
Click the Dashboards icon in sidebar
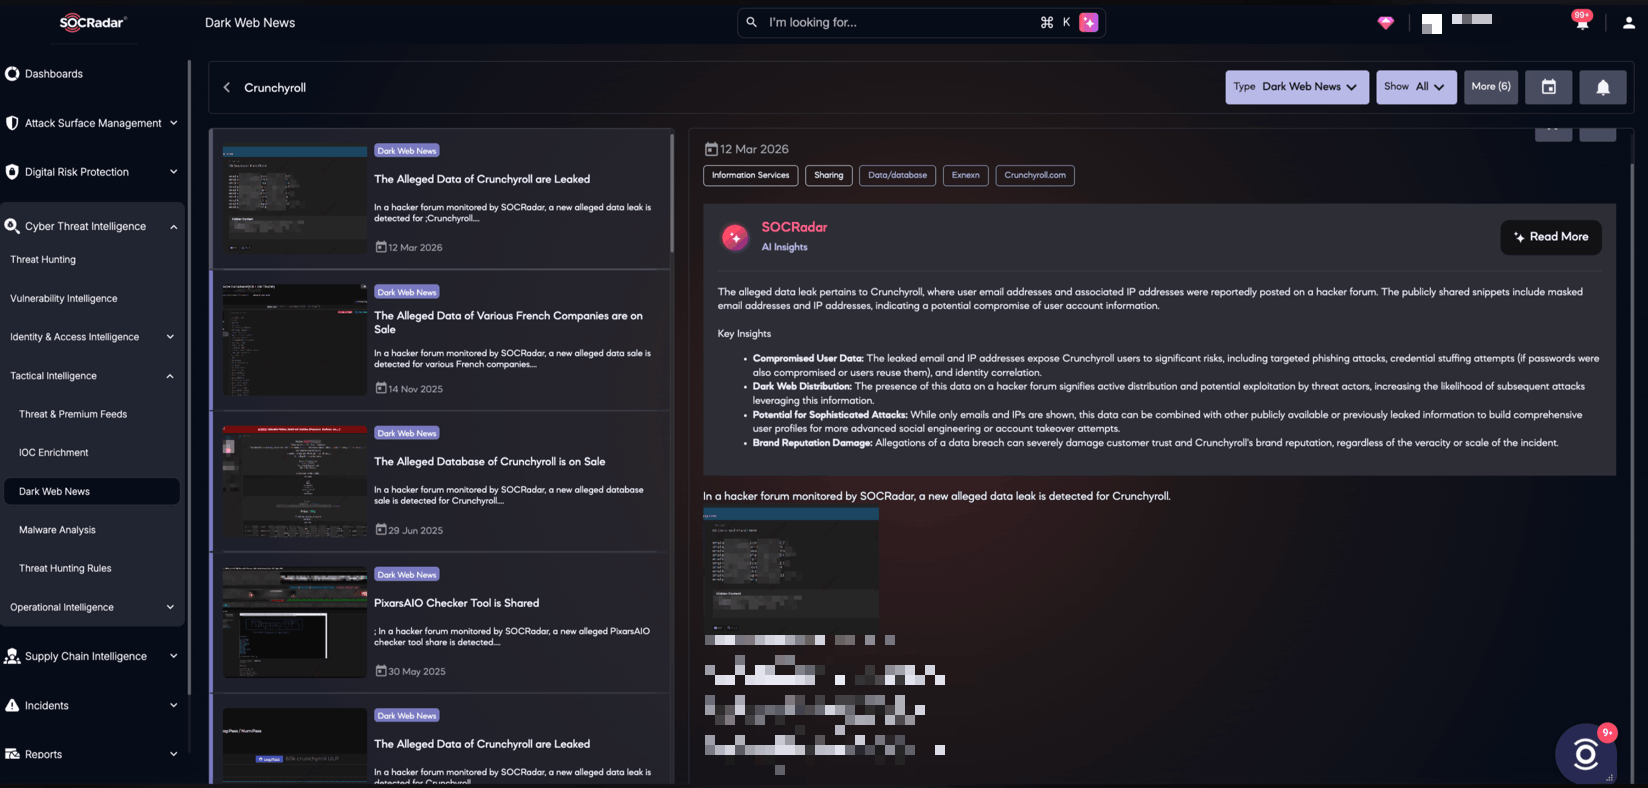coord(12,73)
